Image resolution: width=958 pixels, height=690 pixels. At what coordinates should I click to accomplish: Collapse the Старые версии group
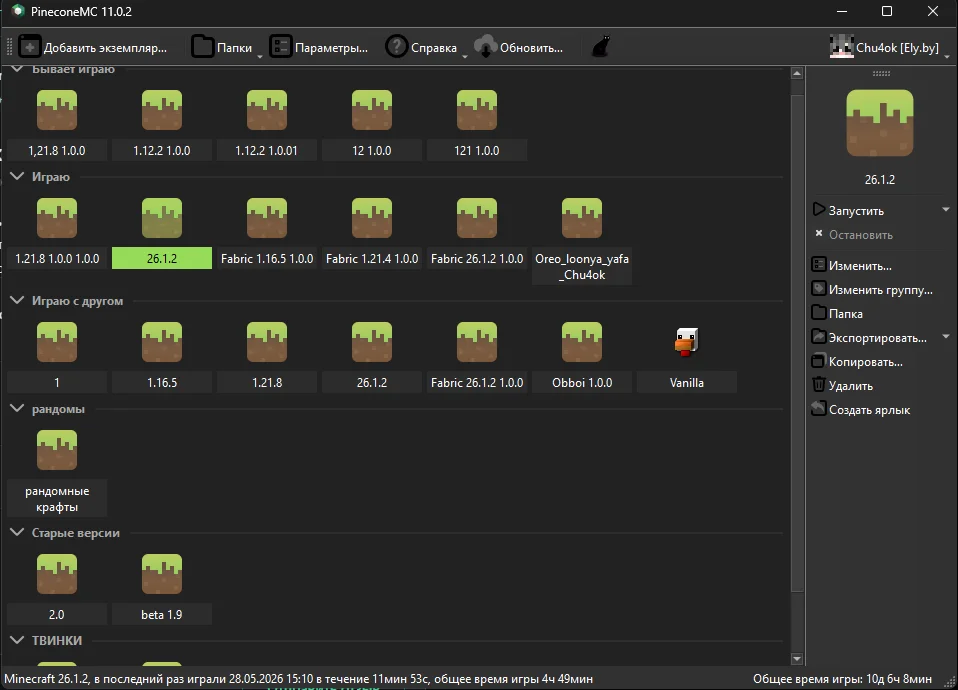tap(17, 533)
